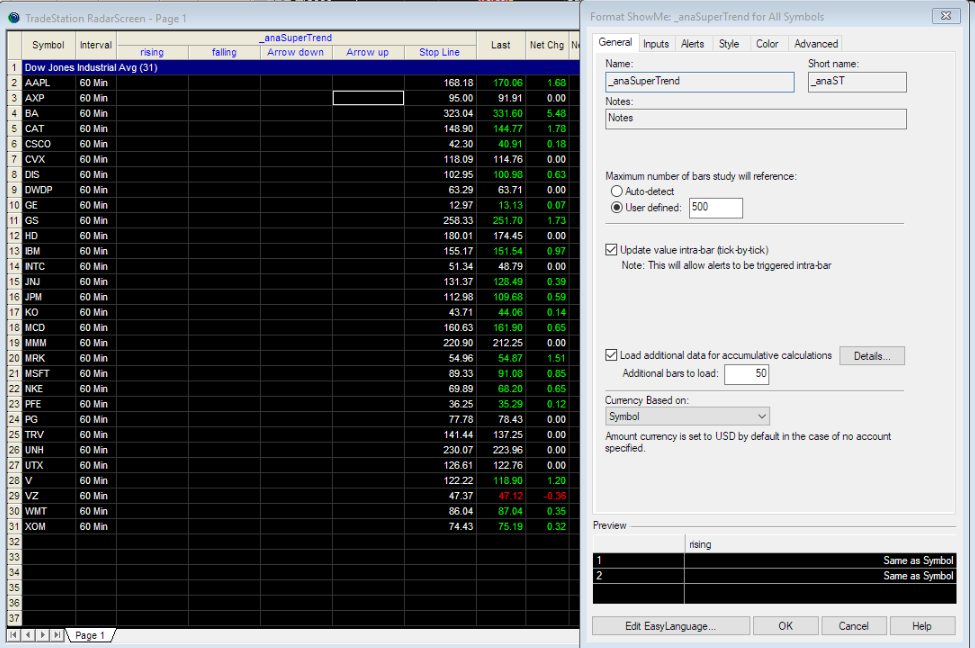Open the Currency Based on dropdown
Screen dimensions: 975x648
coord(687,417)
